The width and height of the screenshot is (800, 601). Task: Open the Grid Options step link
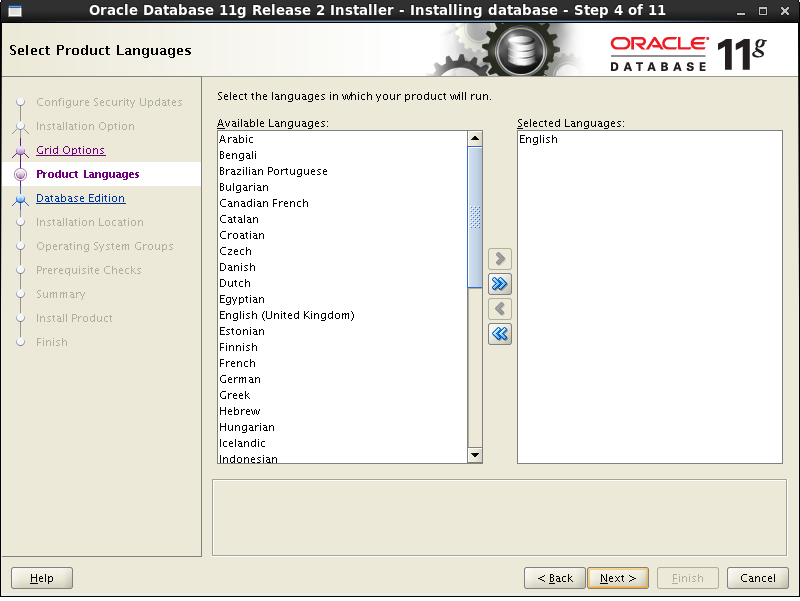70,150
